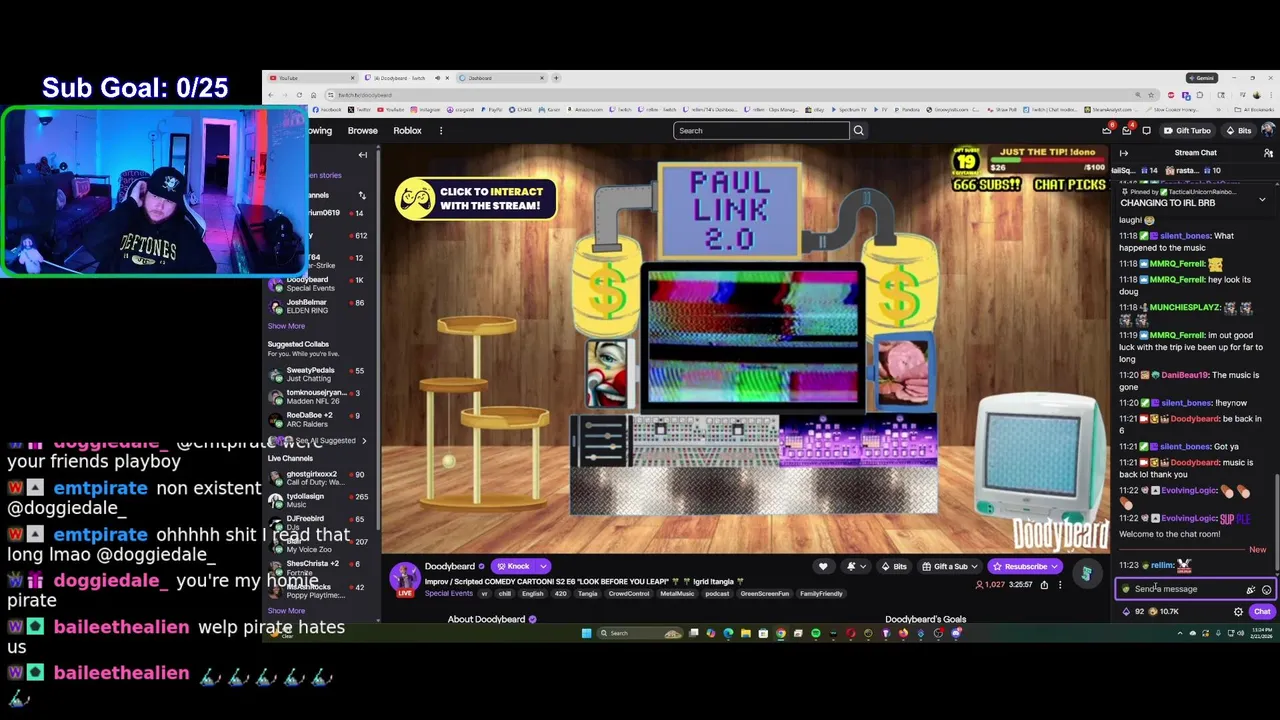This screenshot has width=1280, height=720.
Task: Click the heart follow button
Action: click(x=823, y=567)
